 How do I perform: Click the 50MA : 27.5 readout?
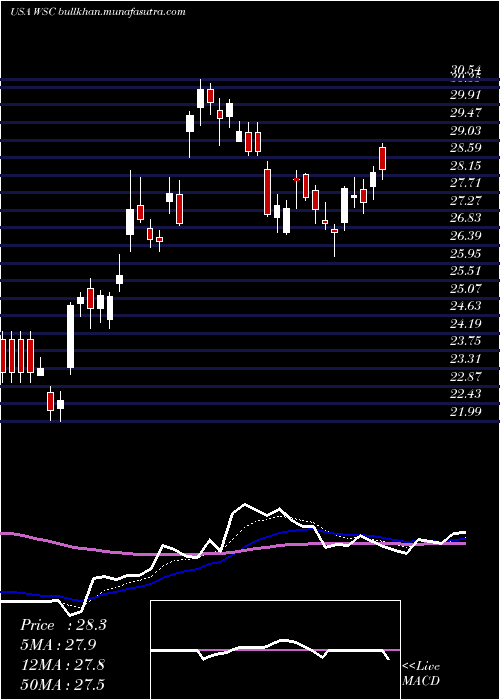point(62,685)
